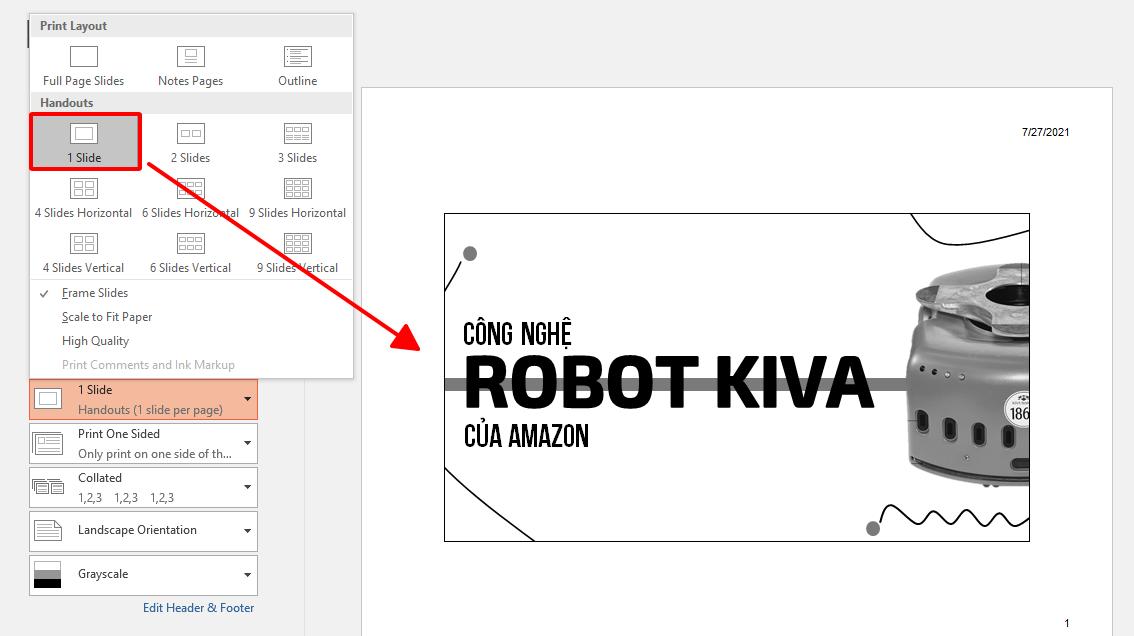Choose 9 Slides Vertical handout layout
Screen dimensions: 1134x636
tap(296, 252)
